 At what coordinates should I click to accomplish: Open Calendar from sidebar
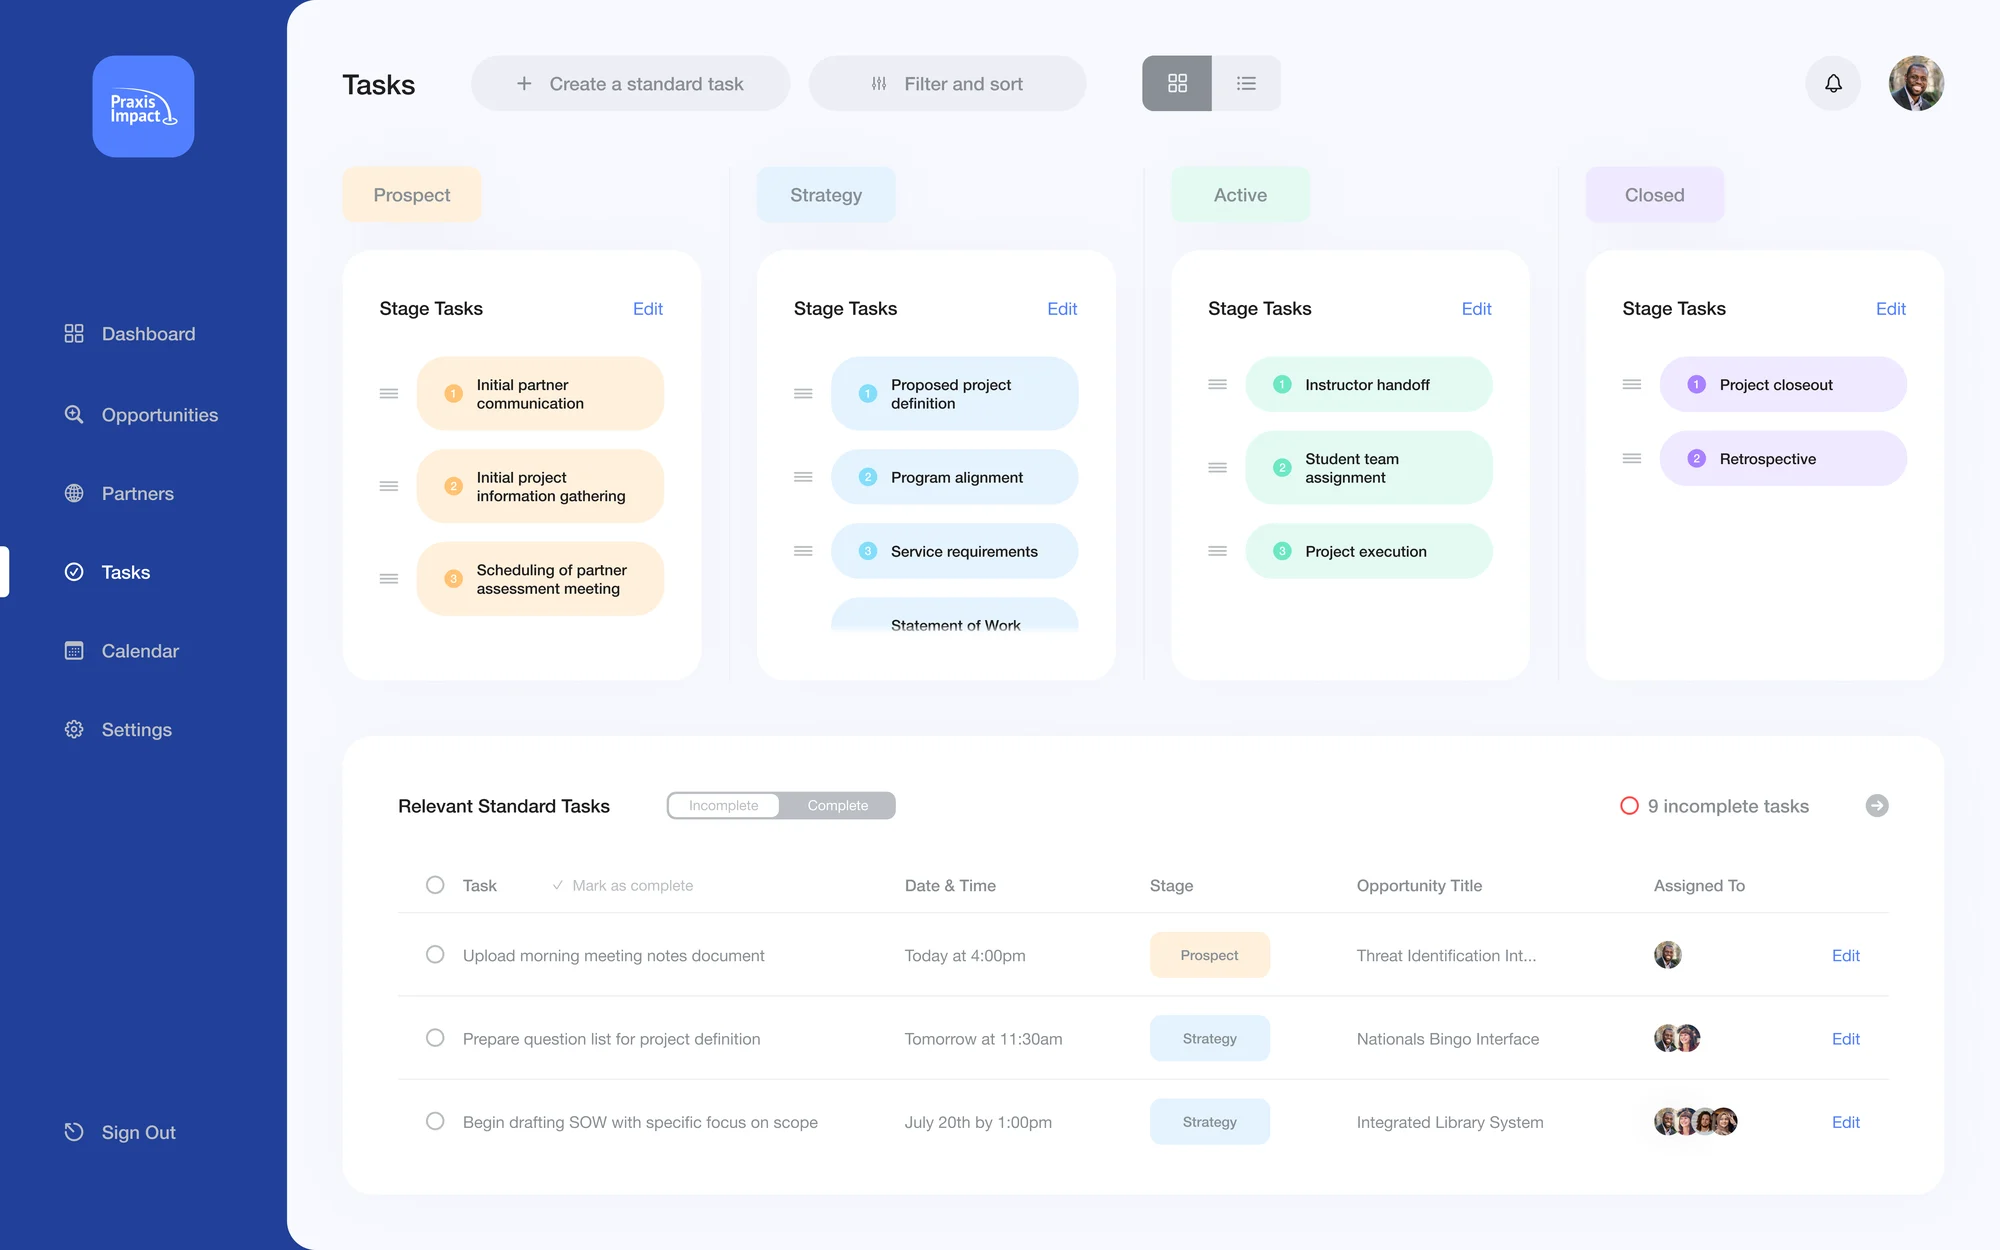(122, 651)
